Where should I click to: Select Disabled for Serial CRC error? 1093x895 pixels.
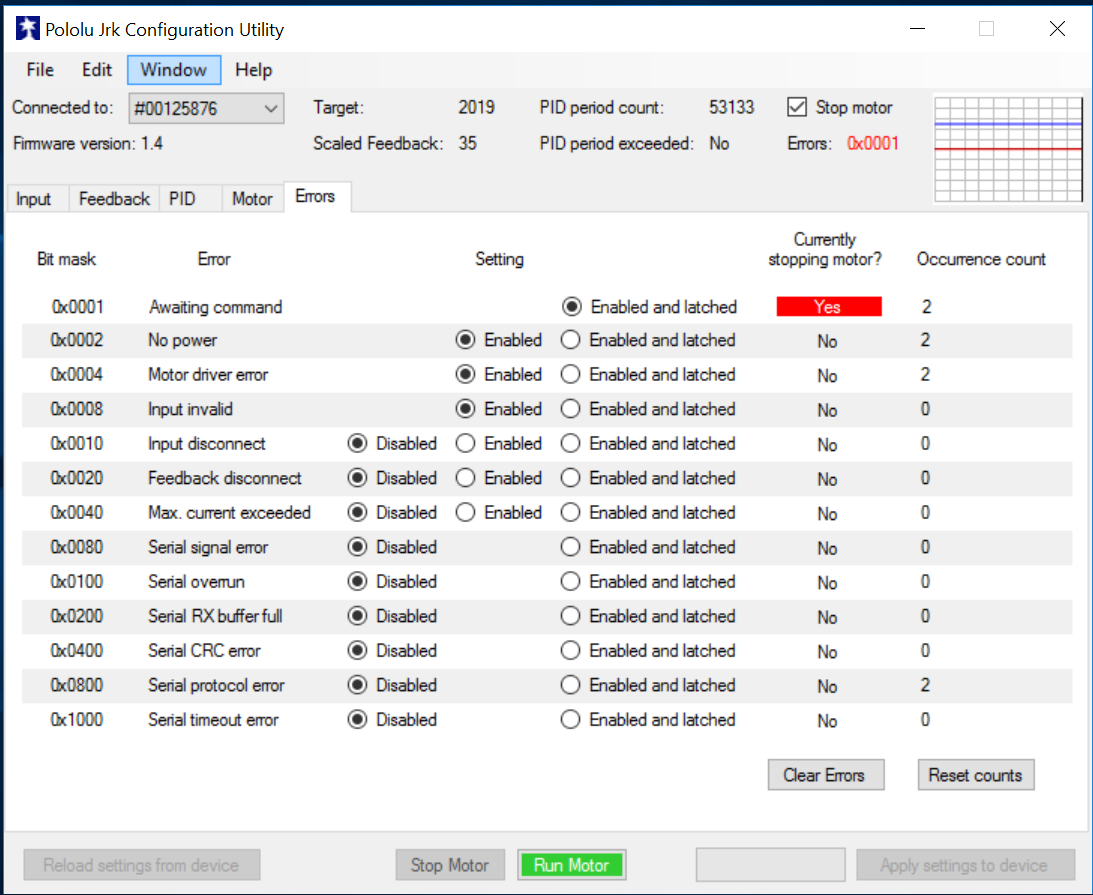tap(392, 650)
